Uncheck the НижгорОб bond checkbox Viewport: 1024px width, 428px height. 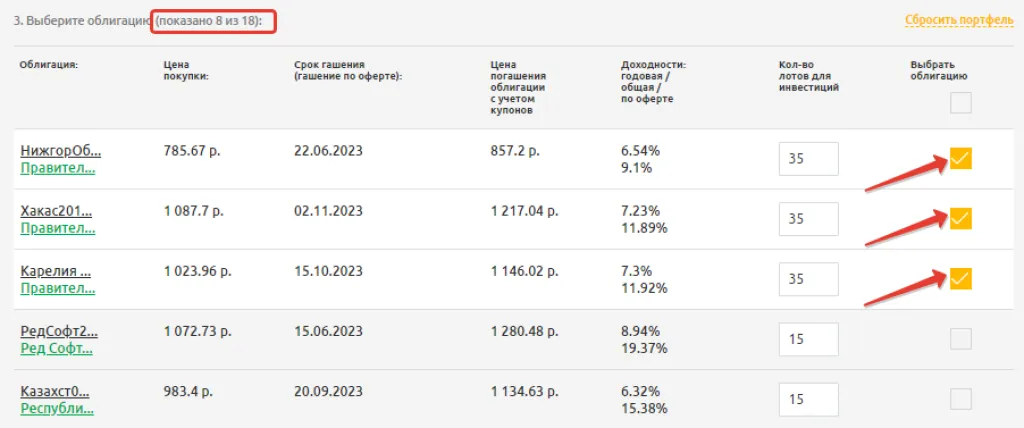tap(960, 158)
